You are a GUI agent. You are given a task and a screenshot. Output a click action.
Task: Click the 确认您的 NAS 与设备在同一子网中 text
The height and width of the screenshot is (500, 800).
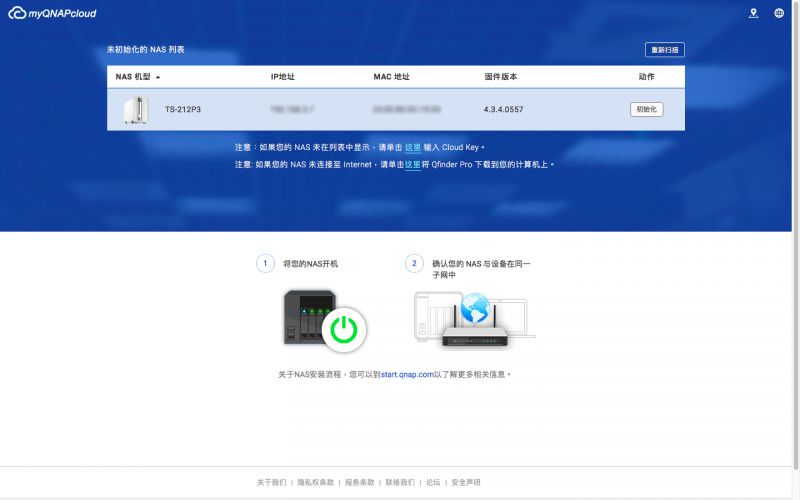(481, 269)
